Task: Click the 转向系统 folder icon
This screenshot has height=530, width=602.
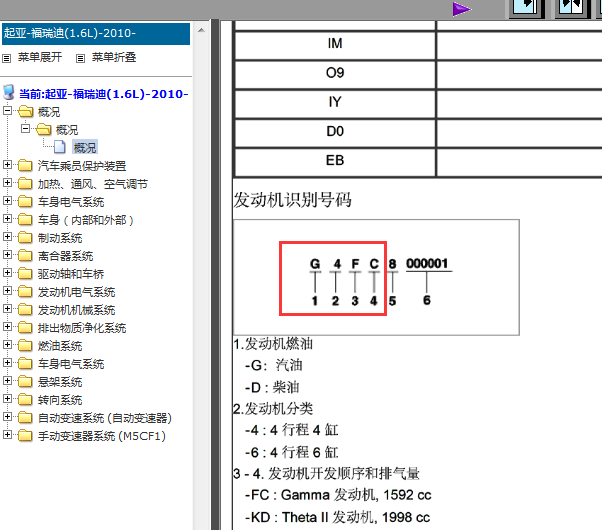Action: (x=25, y=400)
